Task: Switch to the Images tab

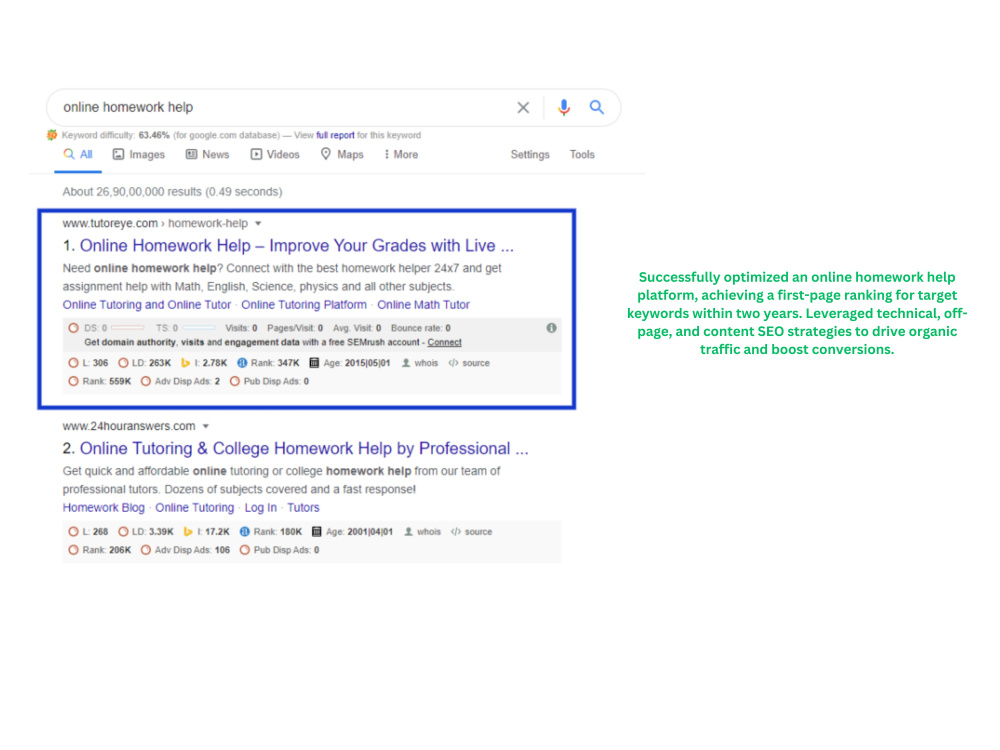Action: (138, 154)
